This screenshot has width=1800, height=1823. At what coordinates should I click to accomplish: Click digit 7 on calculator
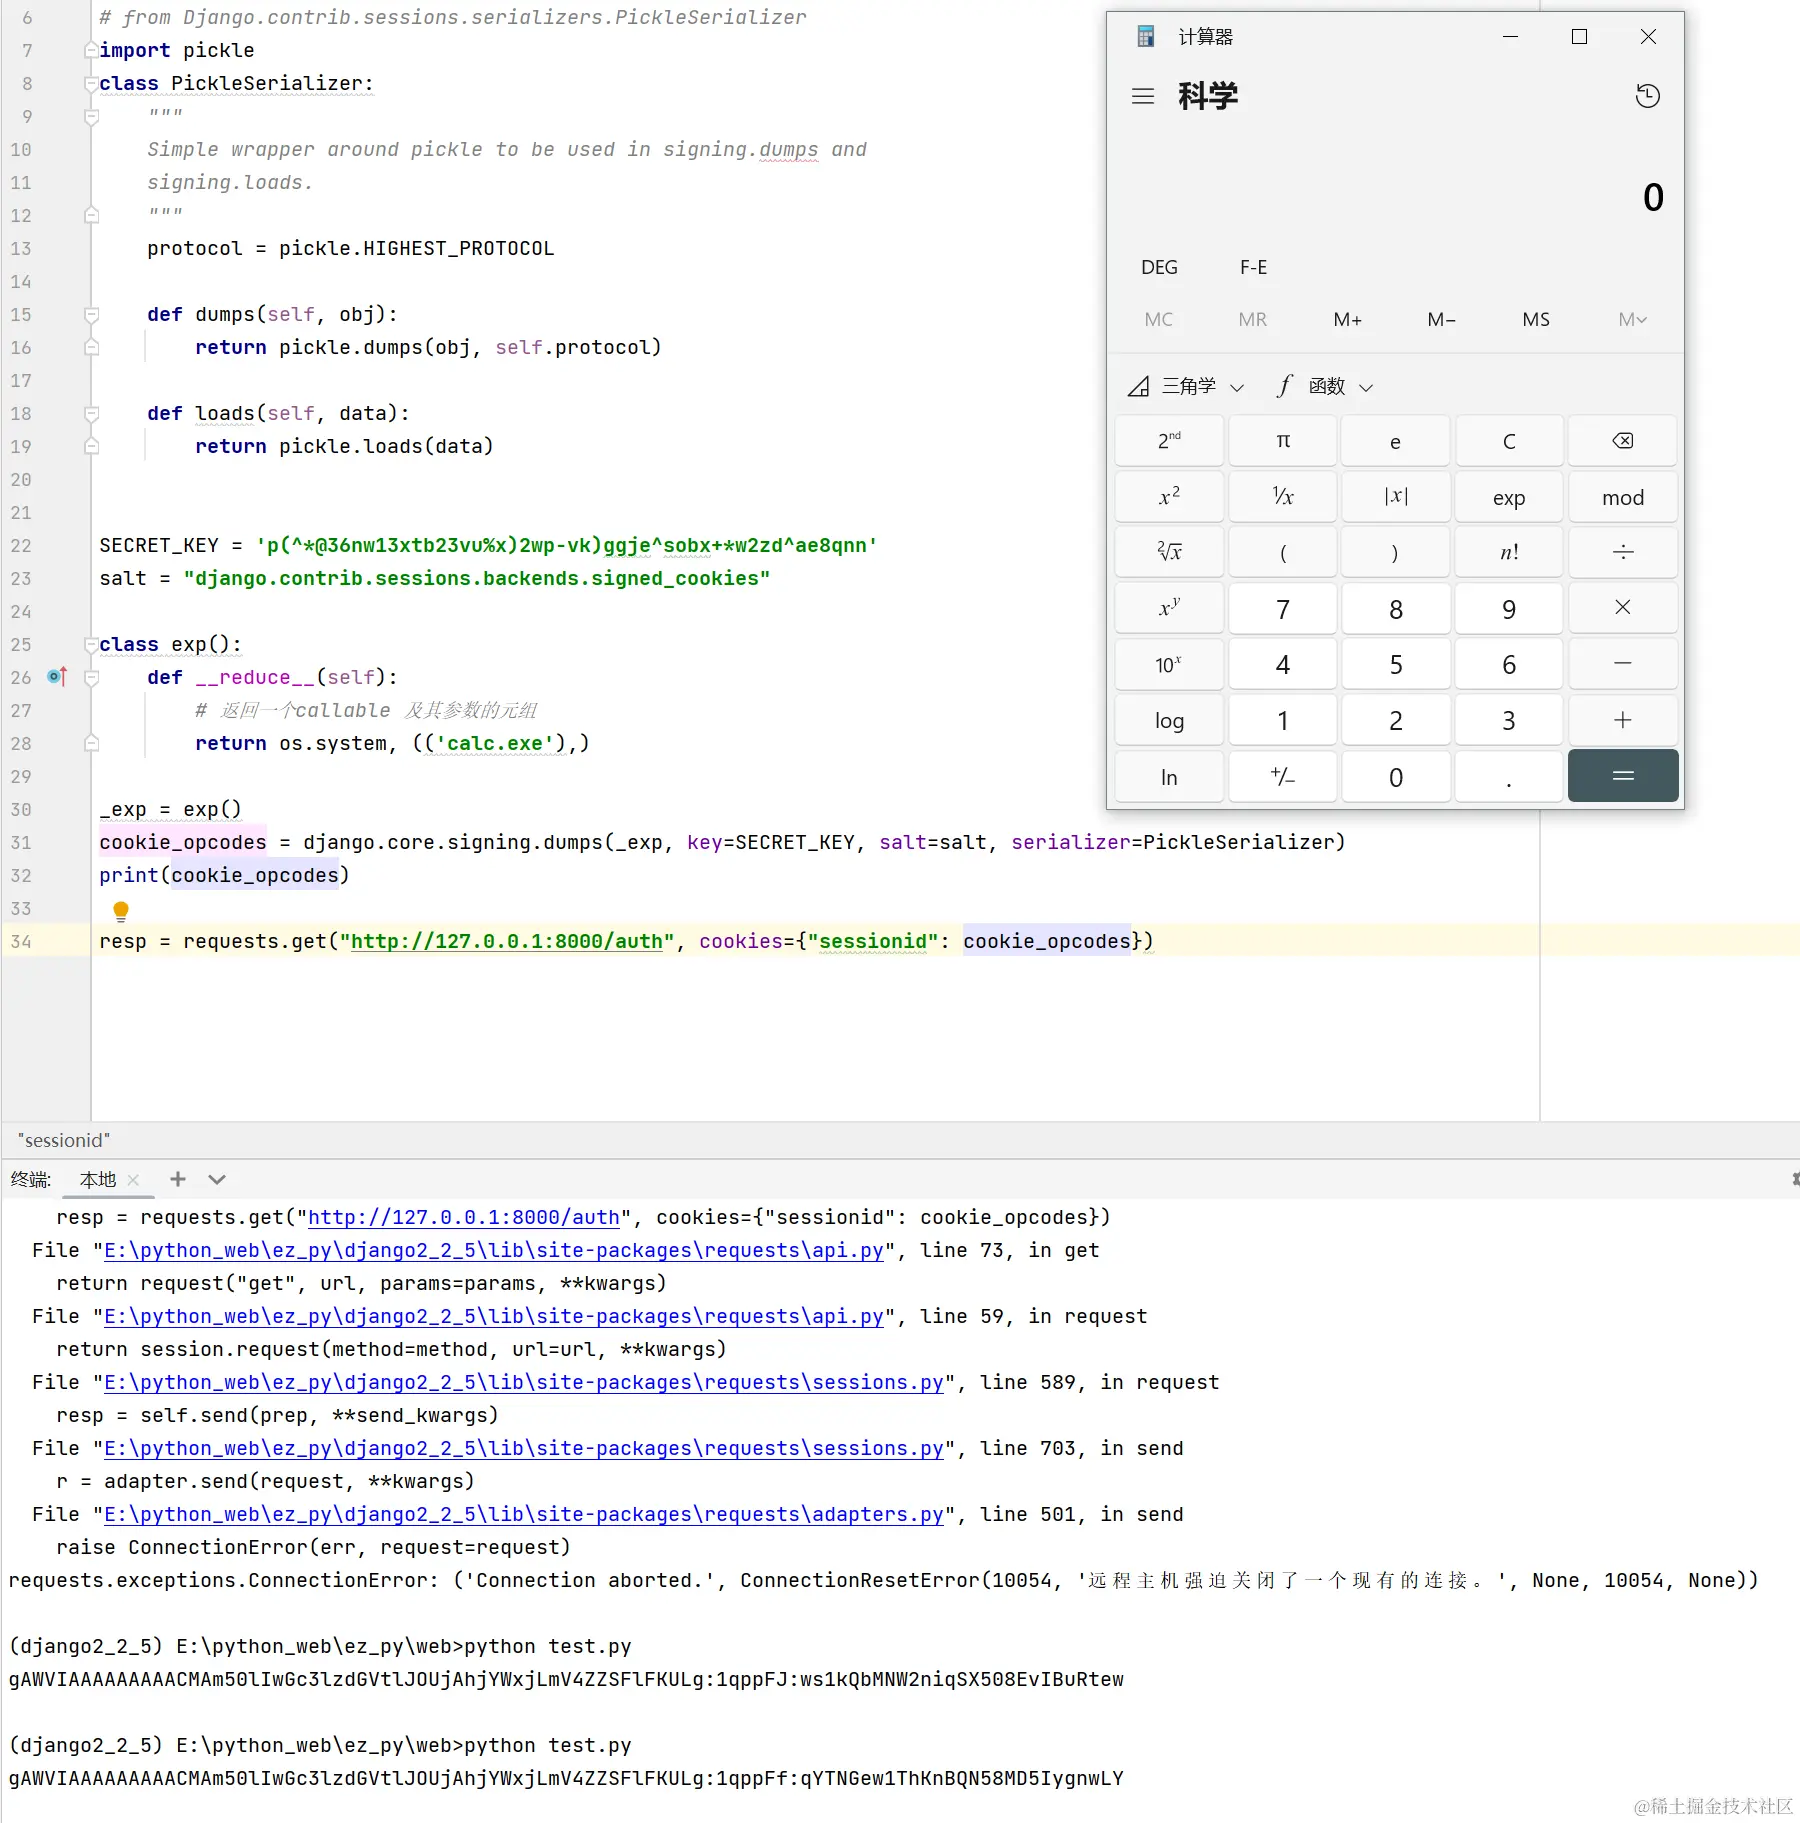(1283, 608)
